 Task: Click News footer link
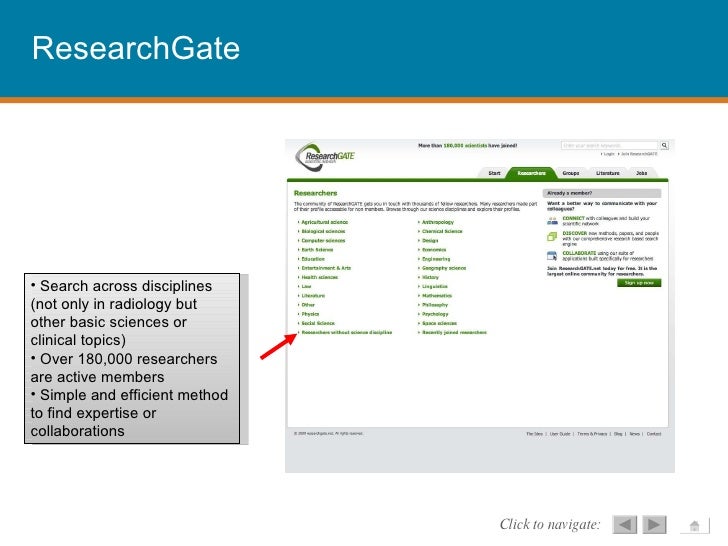634,434
